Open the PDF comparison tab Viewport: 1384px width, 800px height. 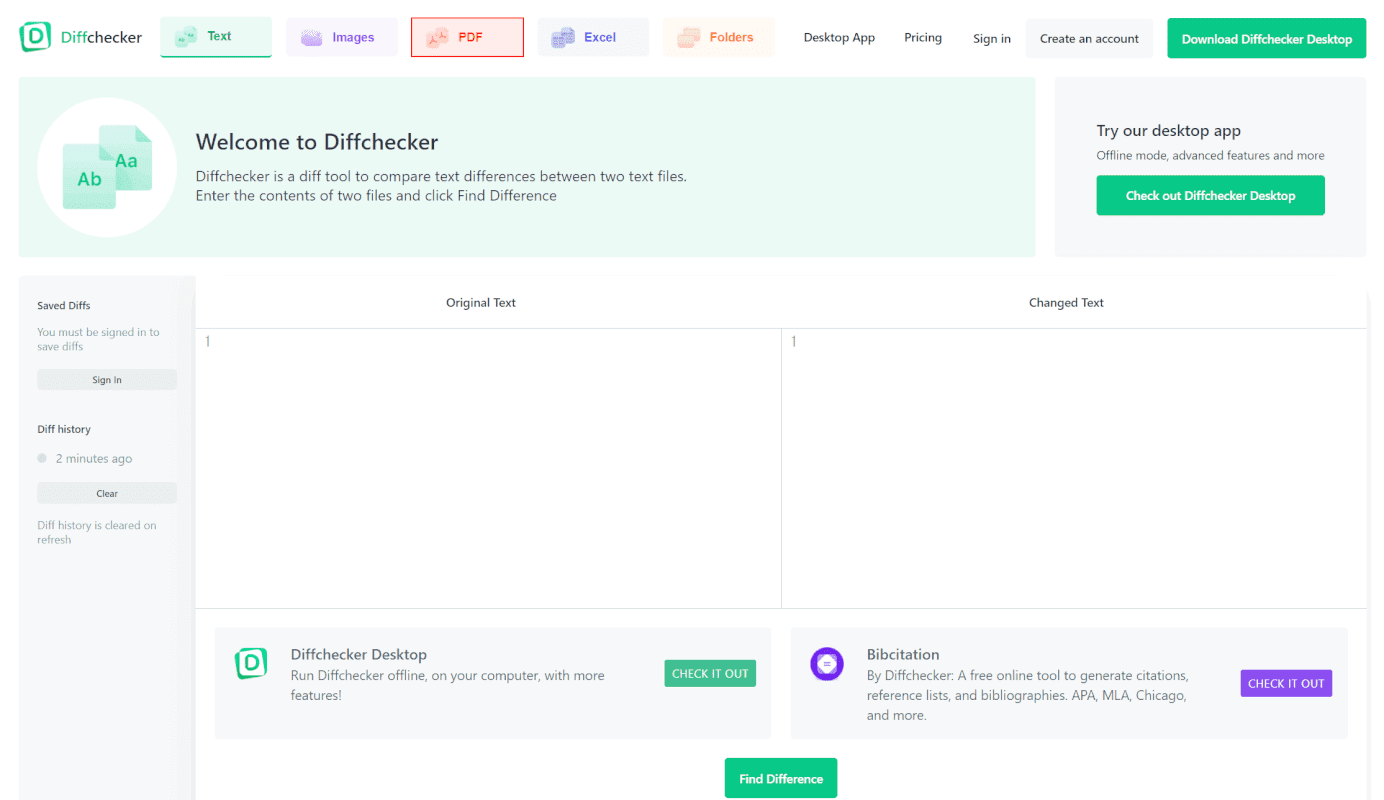(467, 37)
